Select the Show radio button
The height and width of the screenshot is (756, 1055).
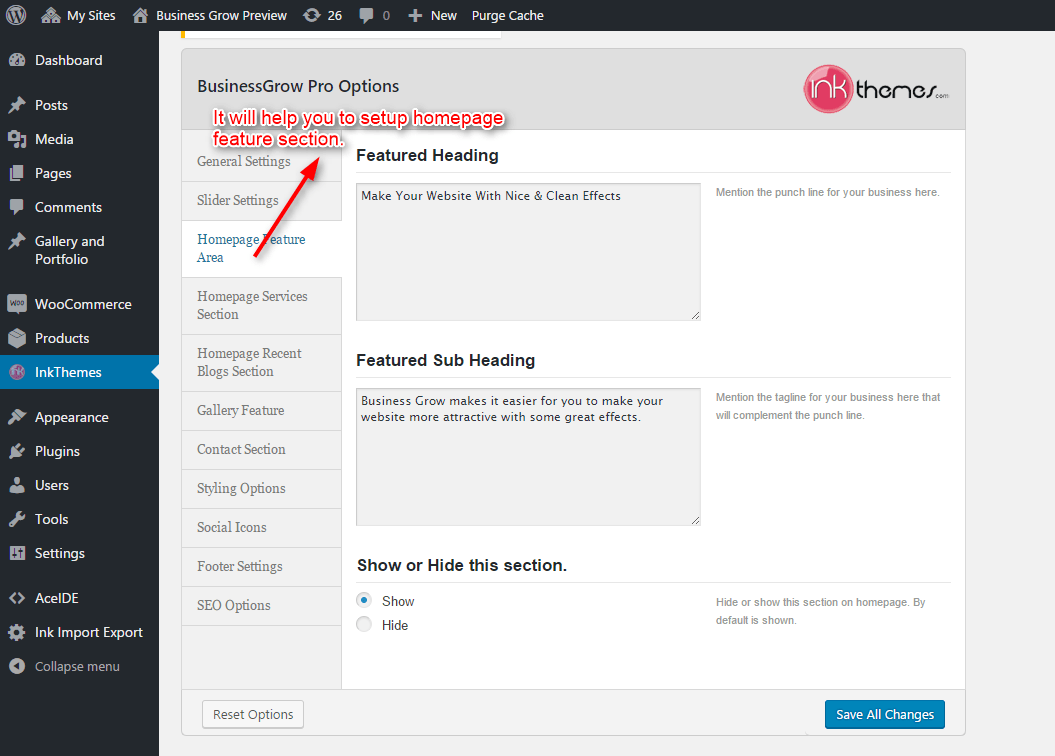[x=364, y=600]
